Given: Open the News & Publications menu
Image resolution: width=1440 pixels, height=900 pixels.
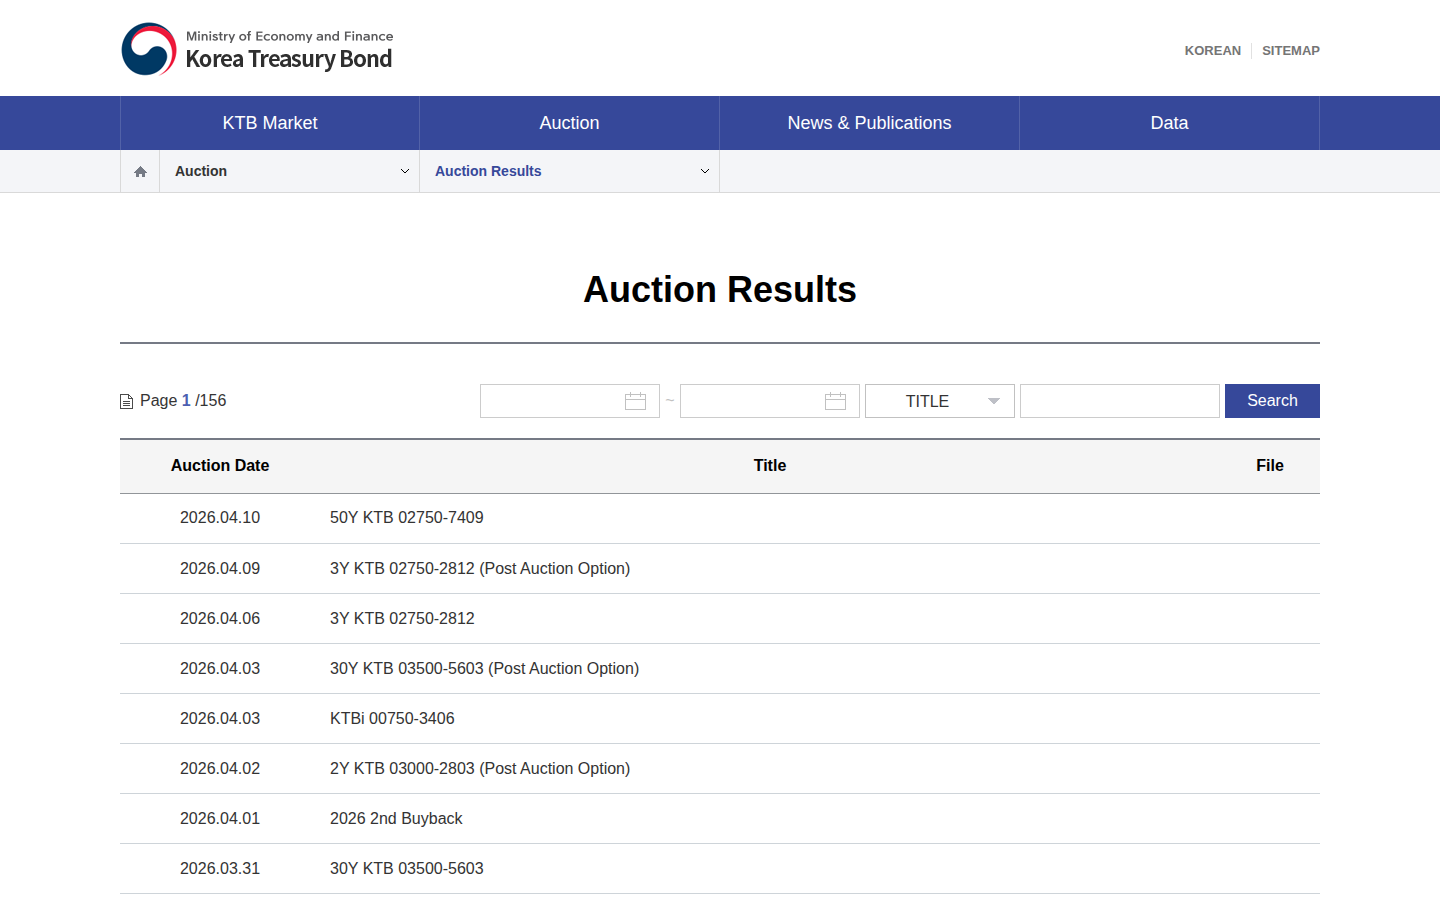Looking at the screenshot, I should pyautogui.click(x=869, y=123).
